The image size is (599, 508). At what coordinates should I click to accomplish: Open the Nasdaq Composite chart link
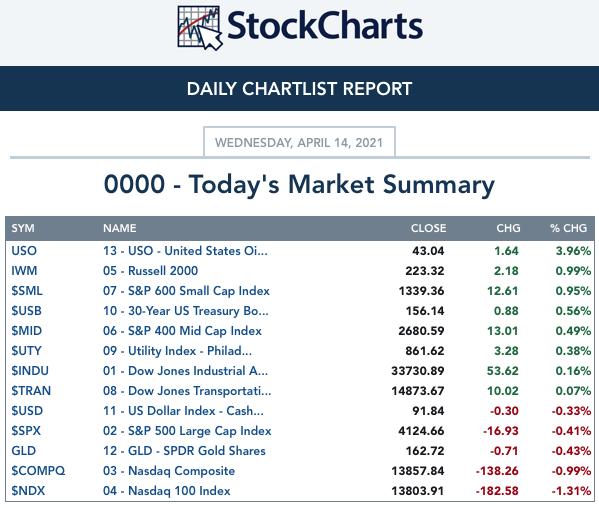click(x=169, y=471)
